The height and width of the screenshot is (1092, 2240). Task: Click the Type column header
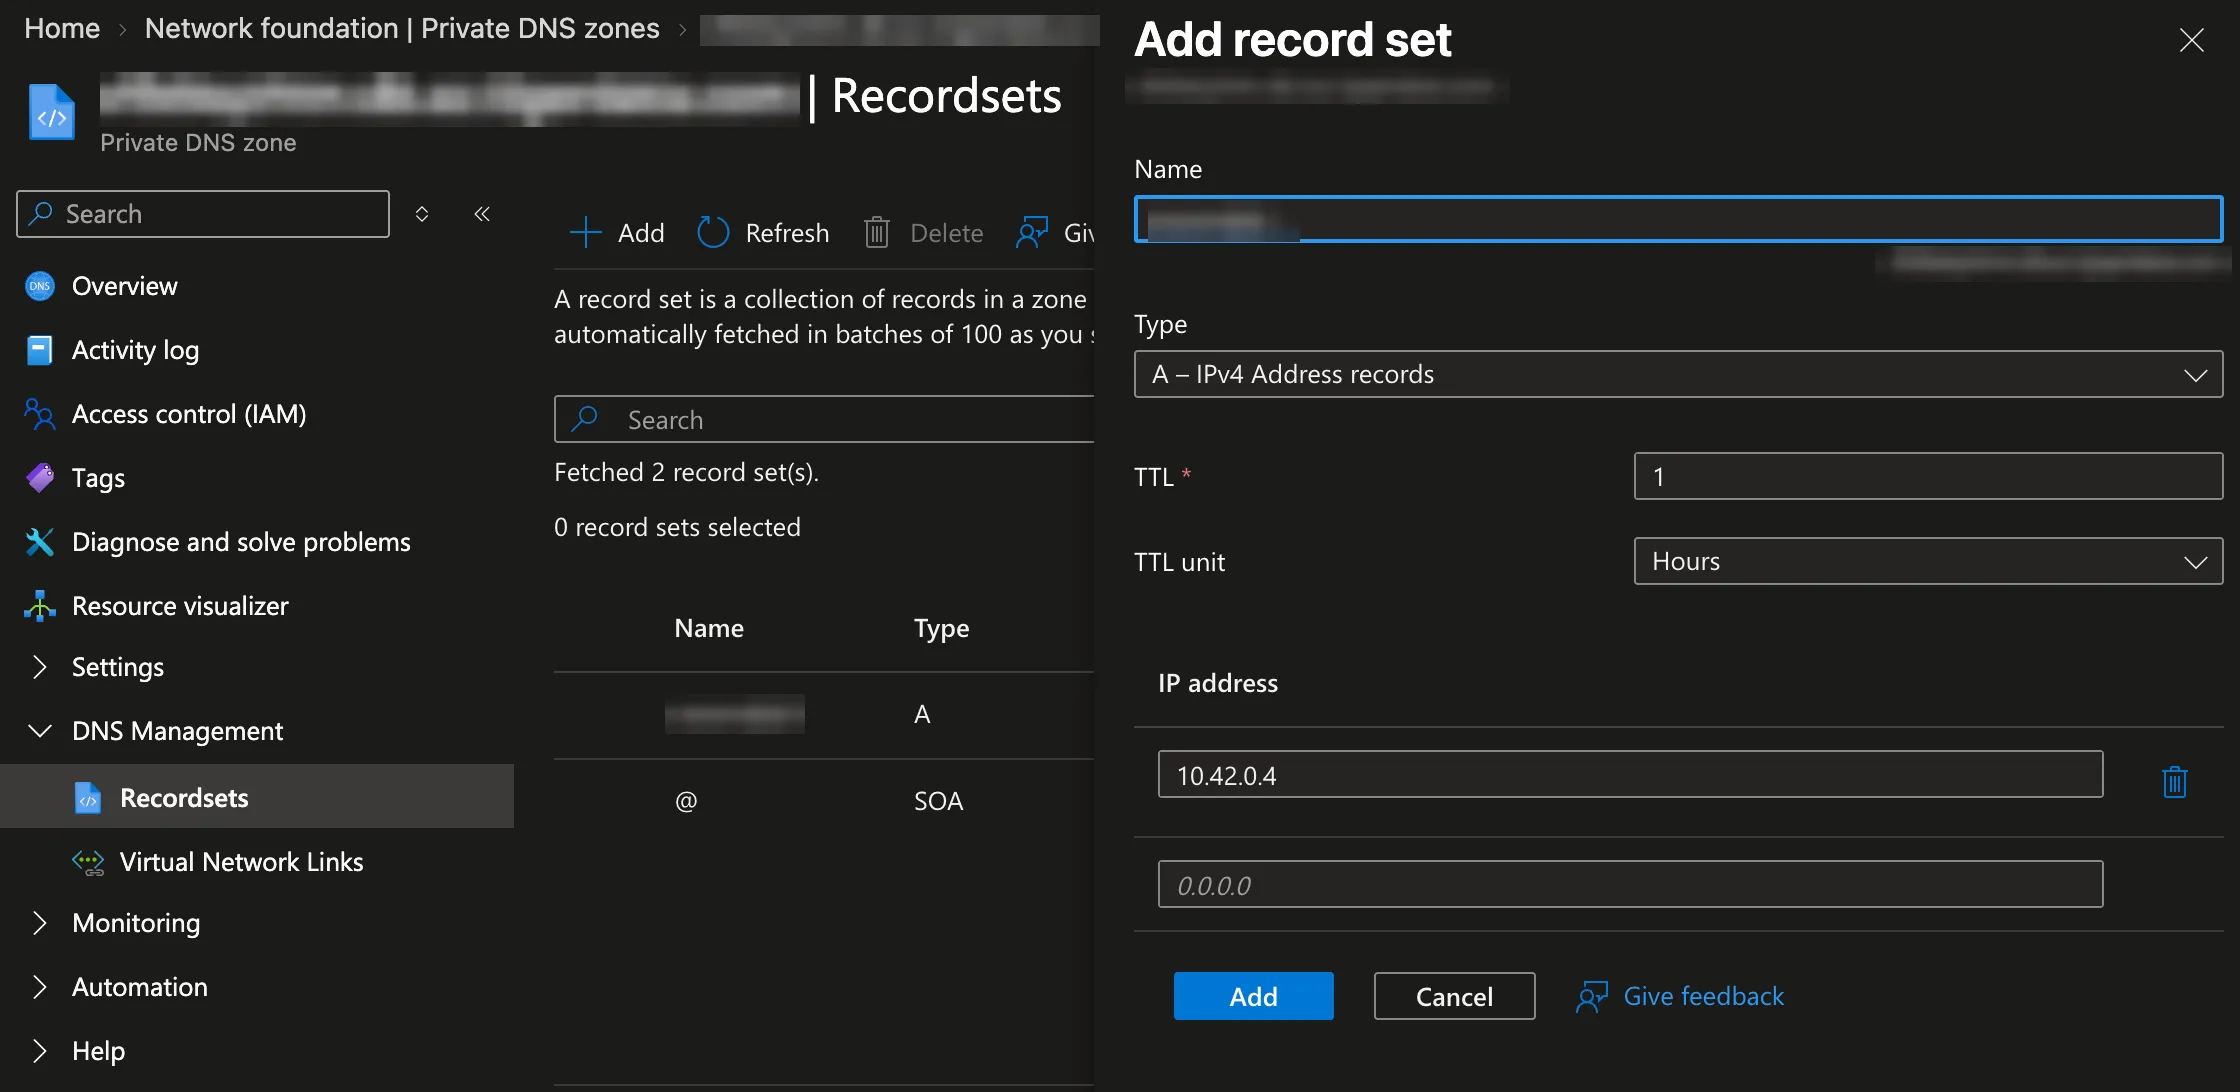[x=942, y=628]
